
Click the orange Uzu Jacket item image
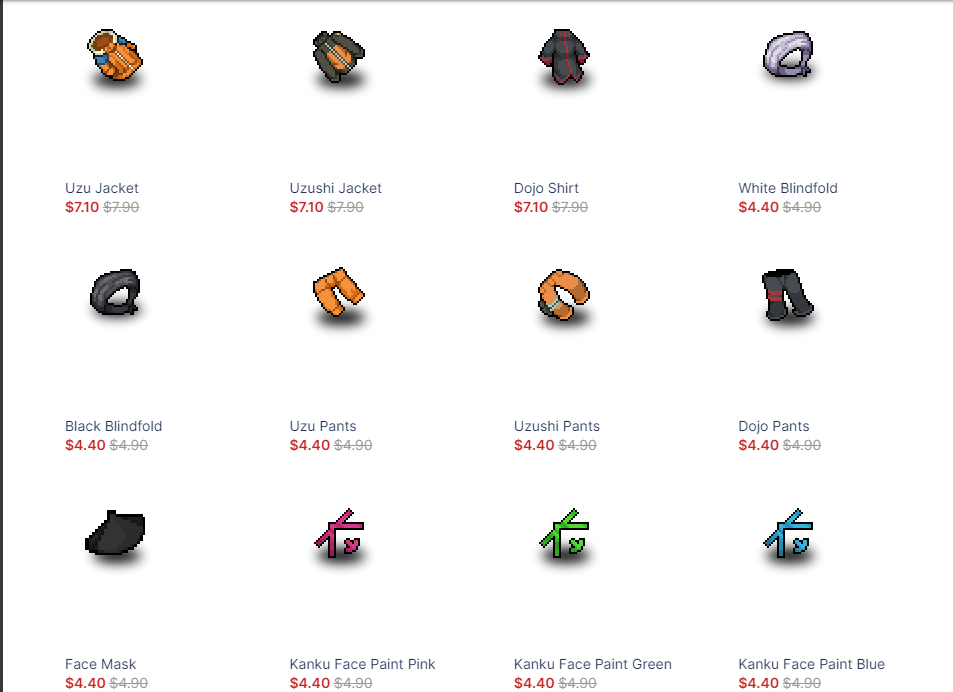point(115,57)
